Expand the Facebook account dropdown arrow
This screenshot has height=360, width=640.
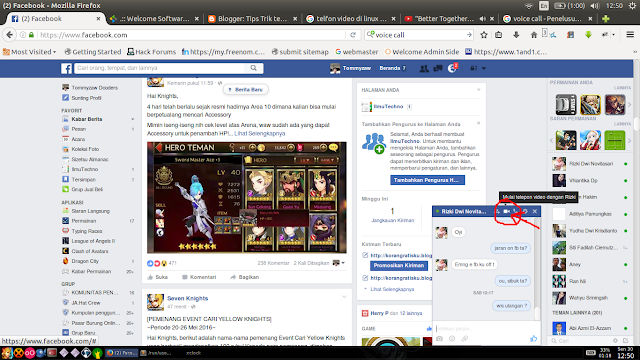point(484,68)
